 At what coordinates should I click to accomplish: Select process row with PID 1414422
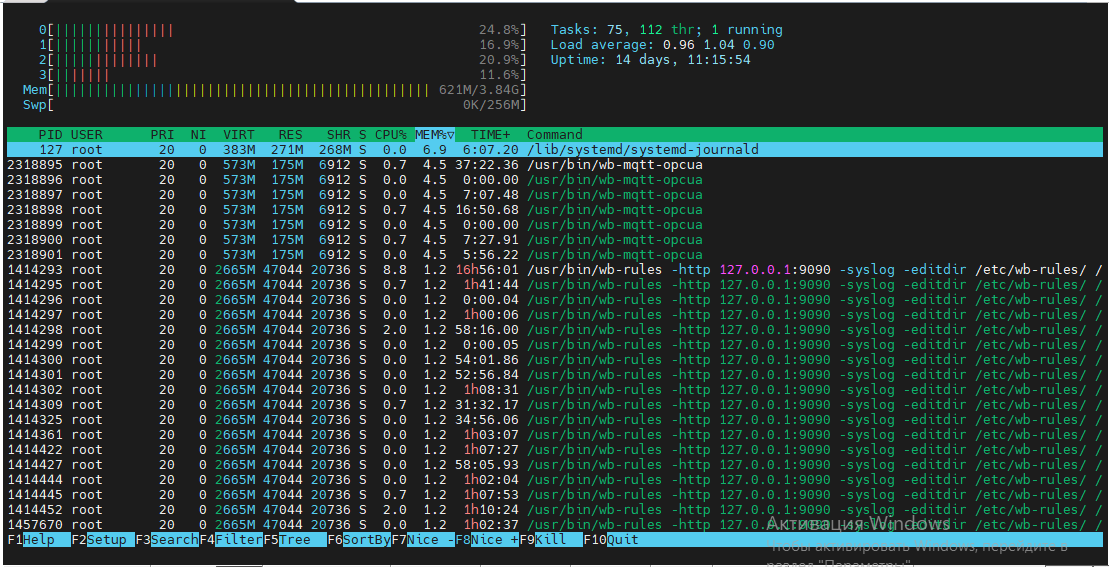(x=554, y=450)
